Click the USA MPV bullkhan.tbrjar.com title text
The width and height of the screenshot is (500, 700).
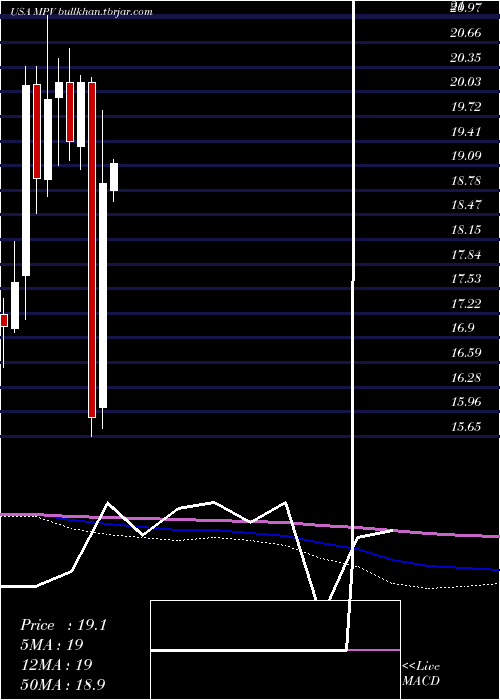pos(81,12)
